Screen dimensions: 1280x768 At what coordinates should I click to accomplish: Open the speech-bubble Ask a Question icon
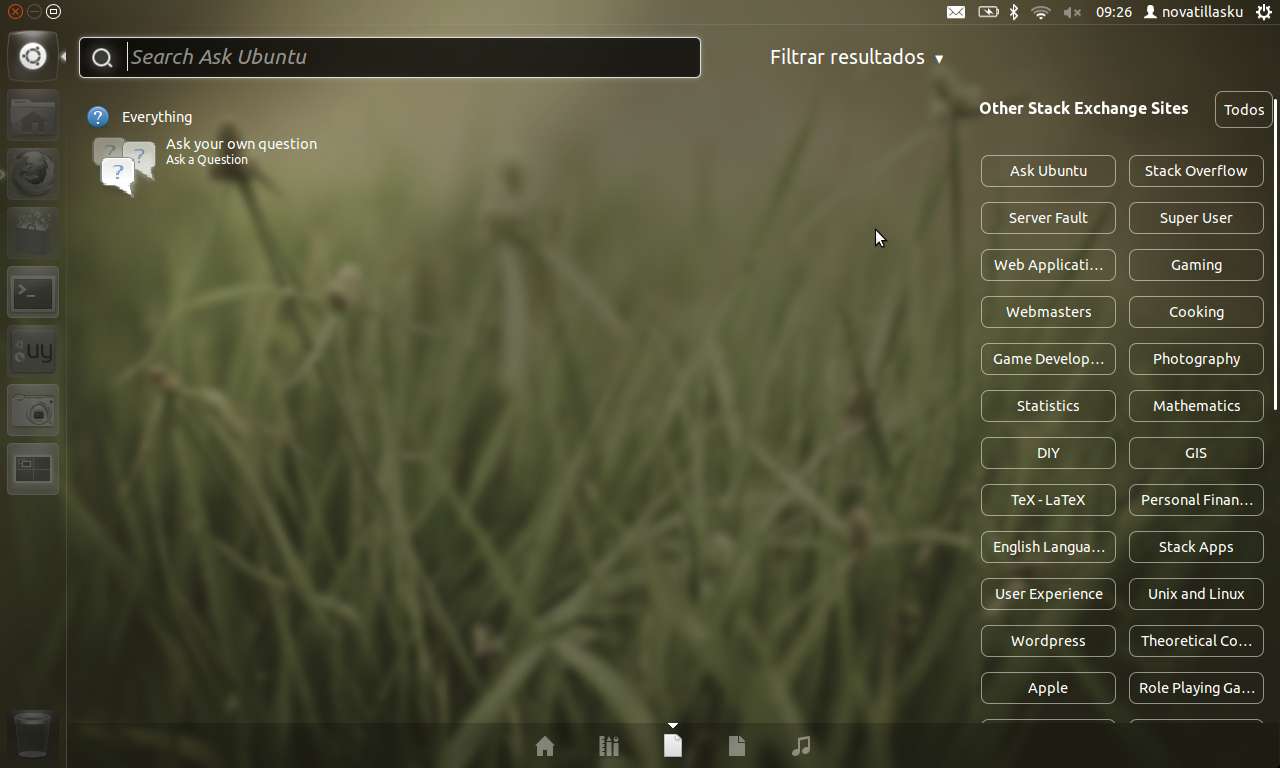pos(124,166)
